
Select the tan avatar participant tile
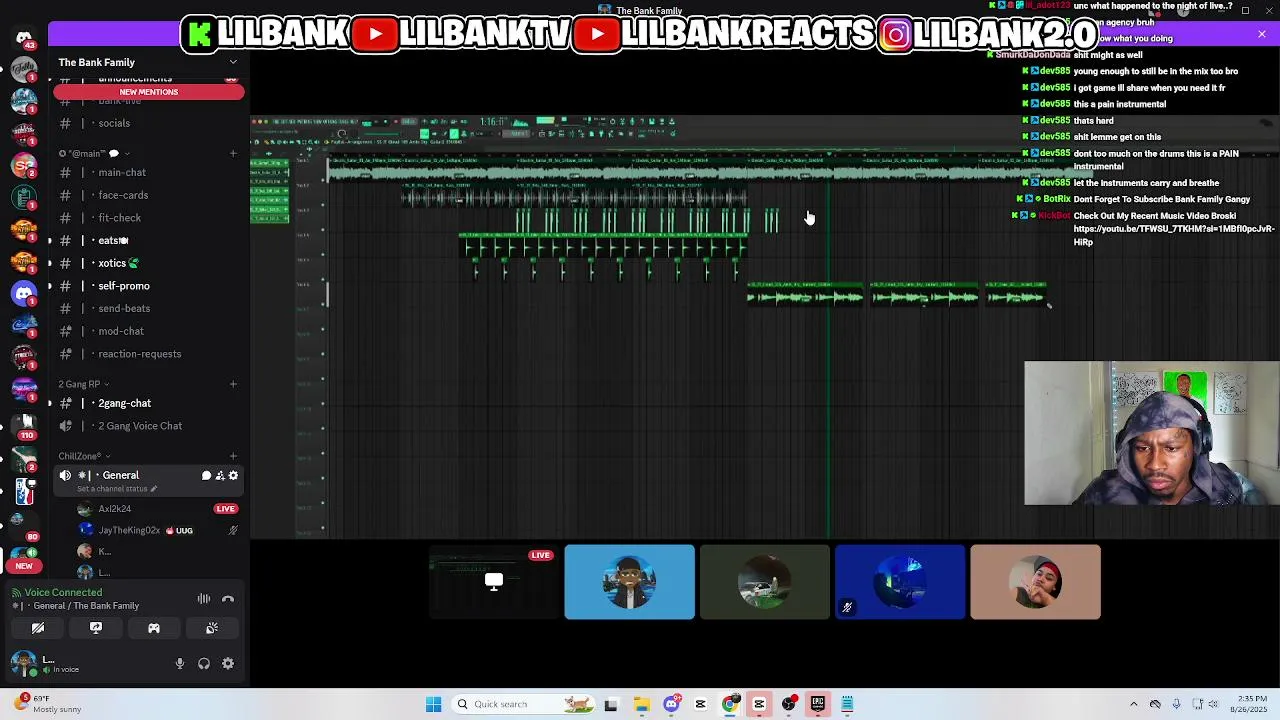pos(1035,582)
